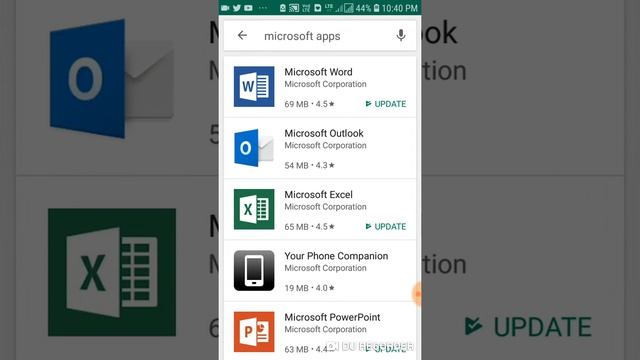The image size is (640, 360).
Task: Select the Microsoft Outlook title
Action: tap(324, 133)
